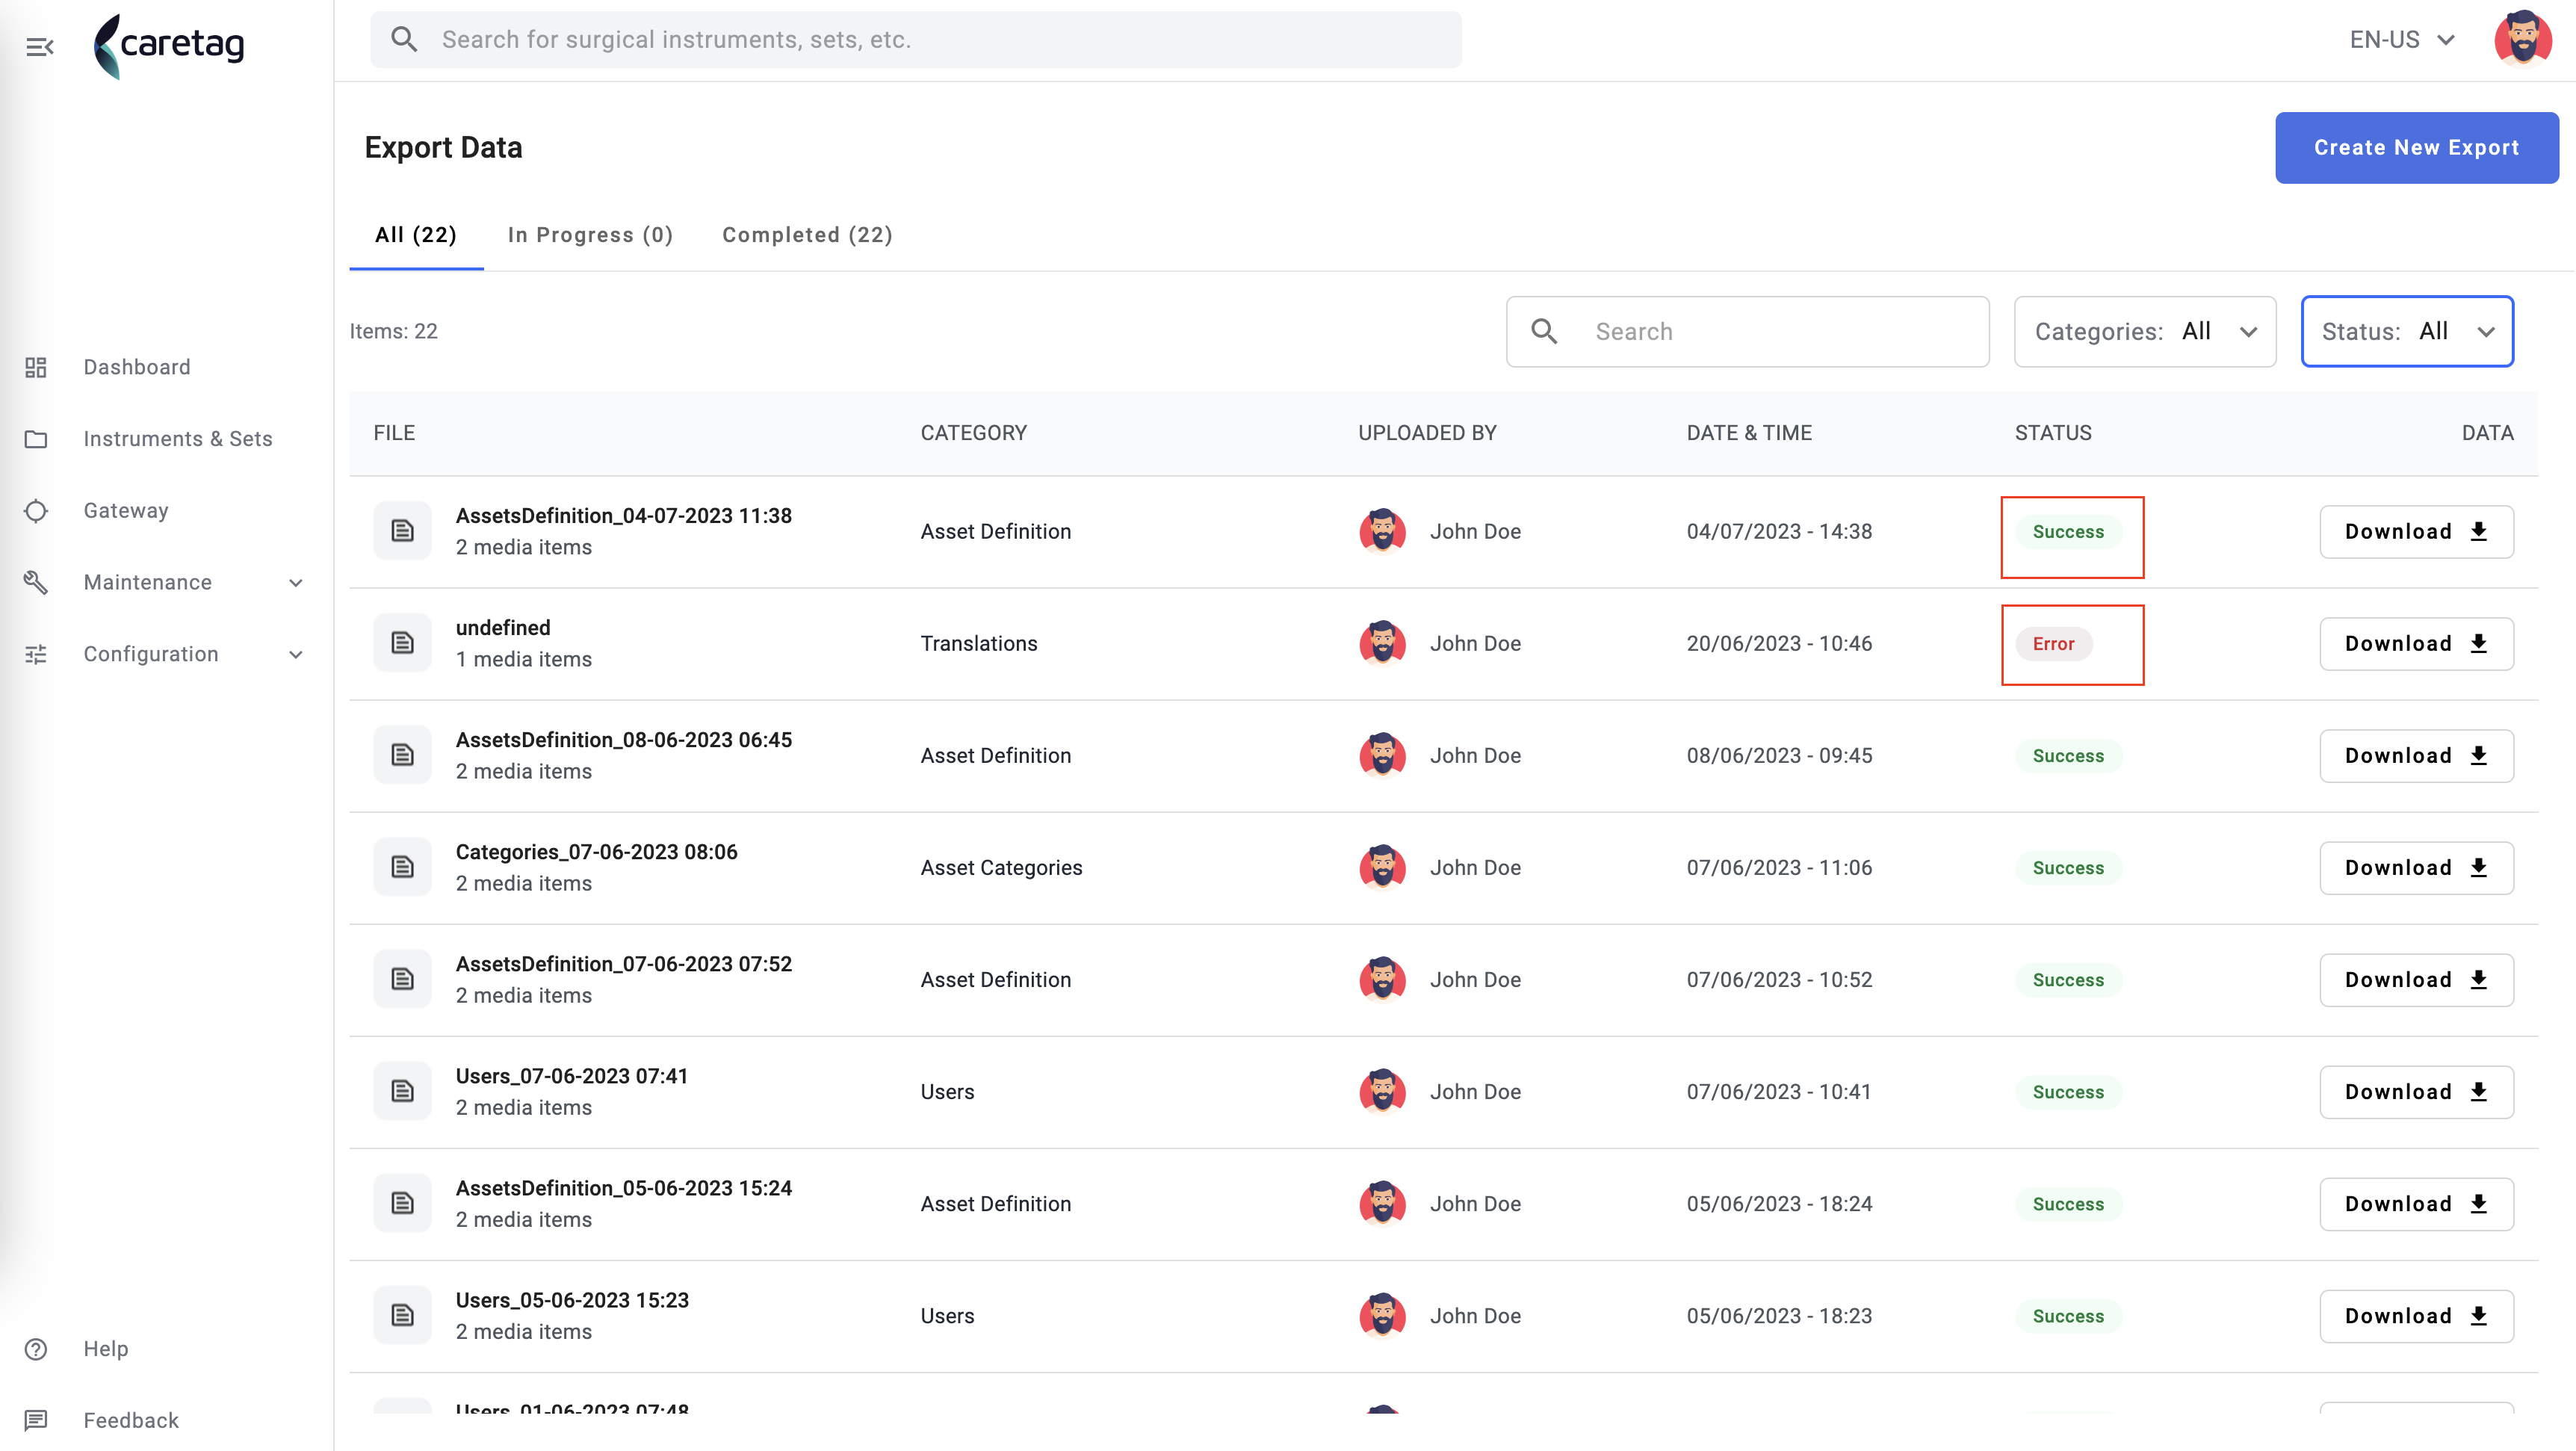
Task: Click file icon for AssetsDefinition_07-06-2023 07:52
Action: (x=402, y=979)
